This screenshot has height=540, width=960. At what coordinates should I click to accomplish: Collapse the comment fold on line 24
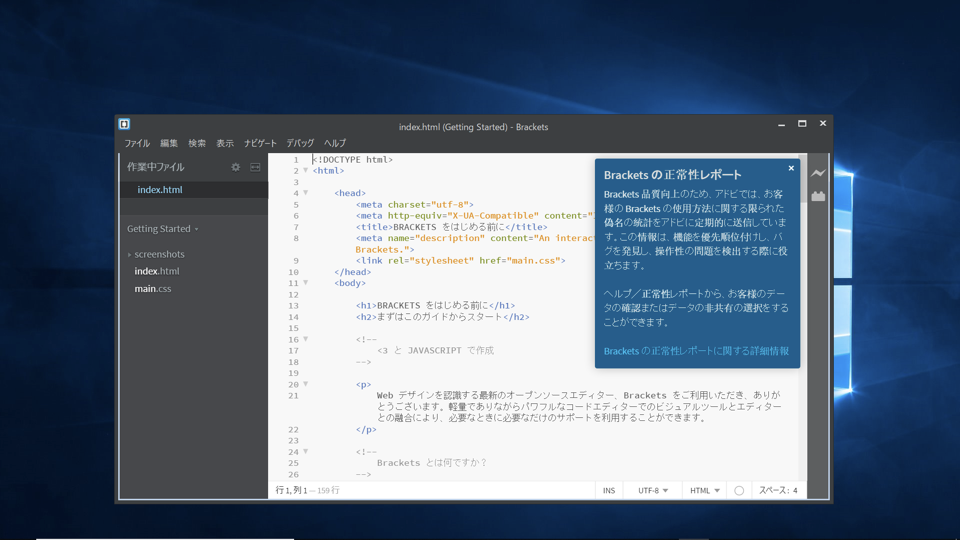(x=306, y=452)
